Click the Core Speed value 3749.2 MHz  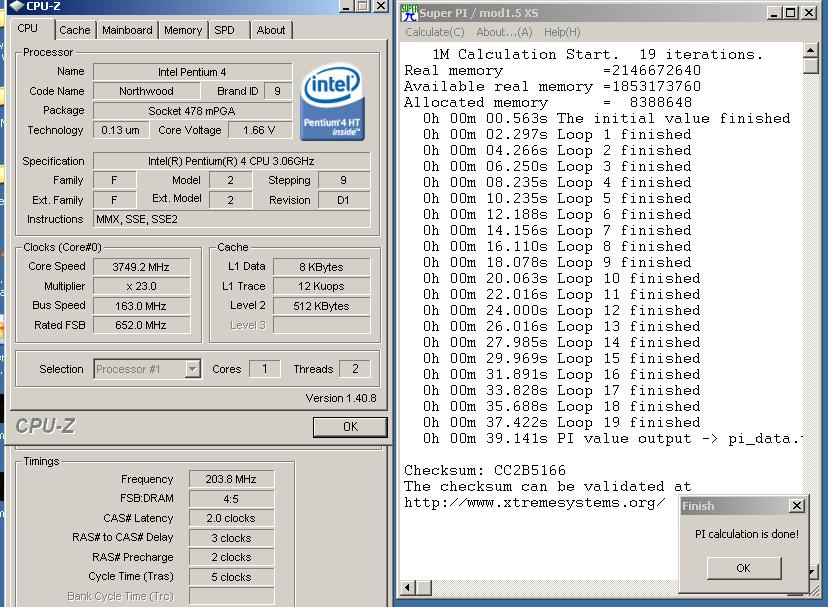click(141, 267)
